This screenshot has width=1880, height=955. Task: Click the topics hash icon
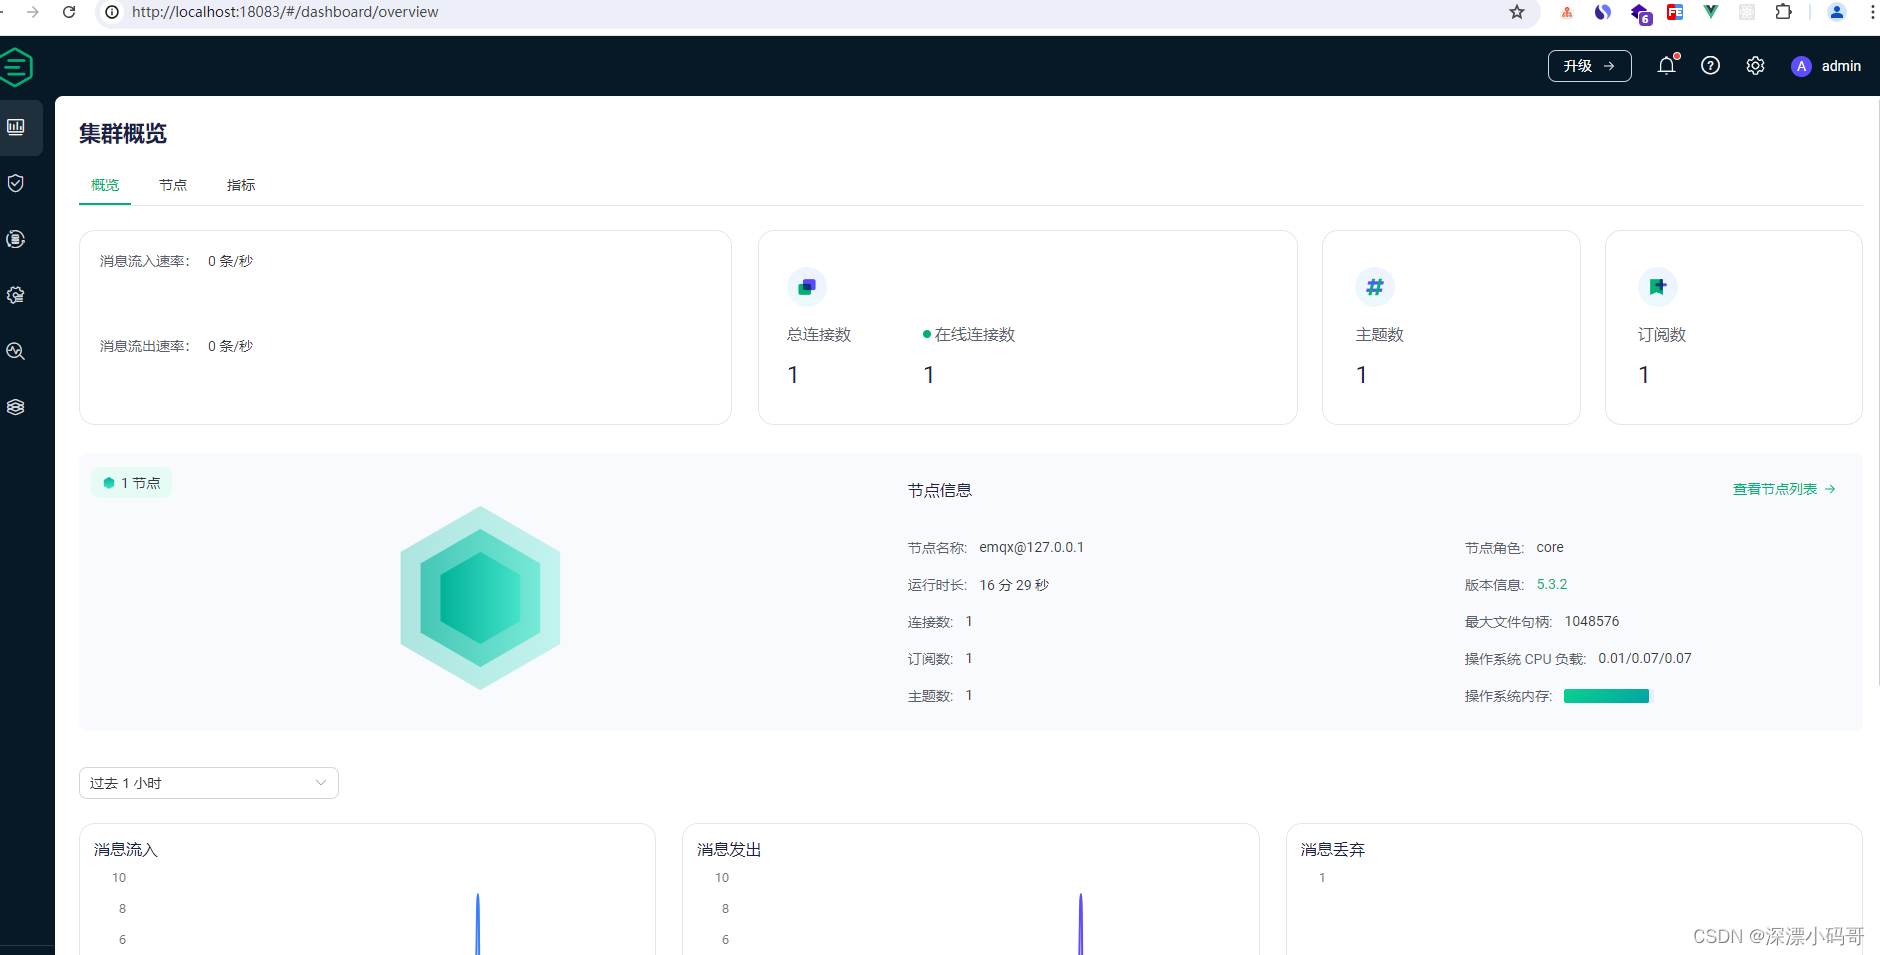pos(1375,287)
